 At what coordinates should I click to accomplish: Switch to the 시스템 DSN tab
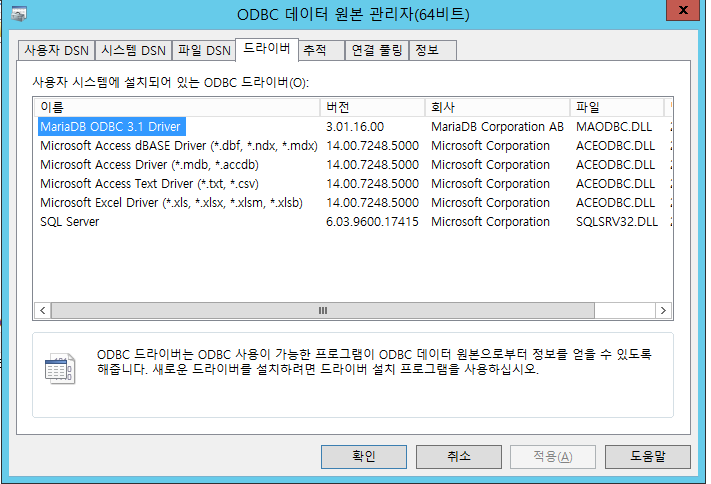[x=133, y=50]
